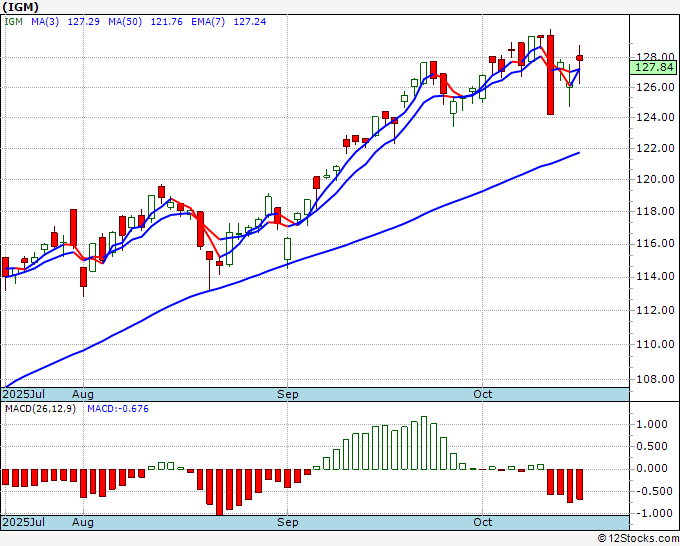Click the current price tag 127.84
Viewport: 680px width, 546px height.
pyautogui.click(x=653, y=67)
